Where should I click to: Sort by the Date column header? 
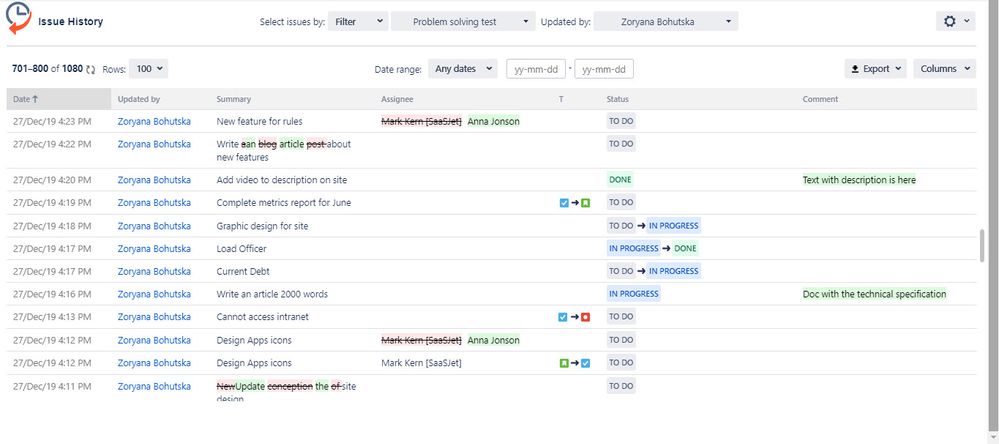pyautogui.click(x=59, y=99)
